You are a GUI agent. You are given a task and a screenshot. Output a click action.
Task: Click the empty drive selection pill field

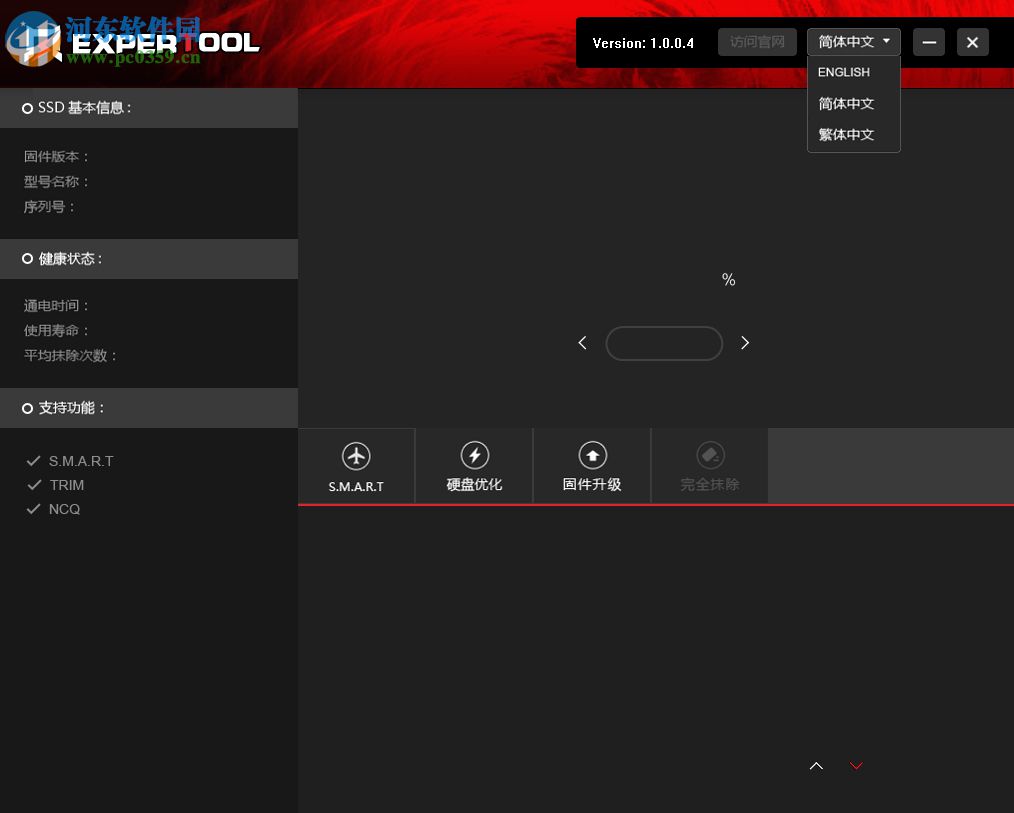click(x=664, y=343)
